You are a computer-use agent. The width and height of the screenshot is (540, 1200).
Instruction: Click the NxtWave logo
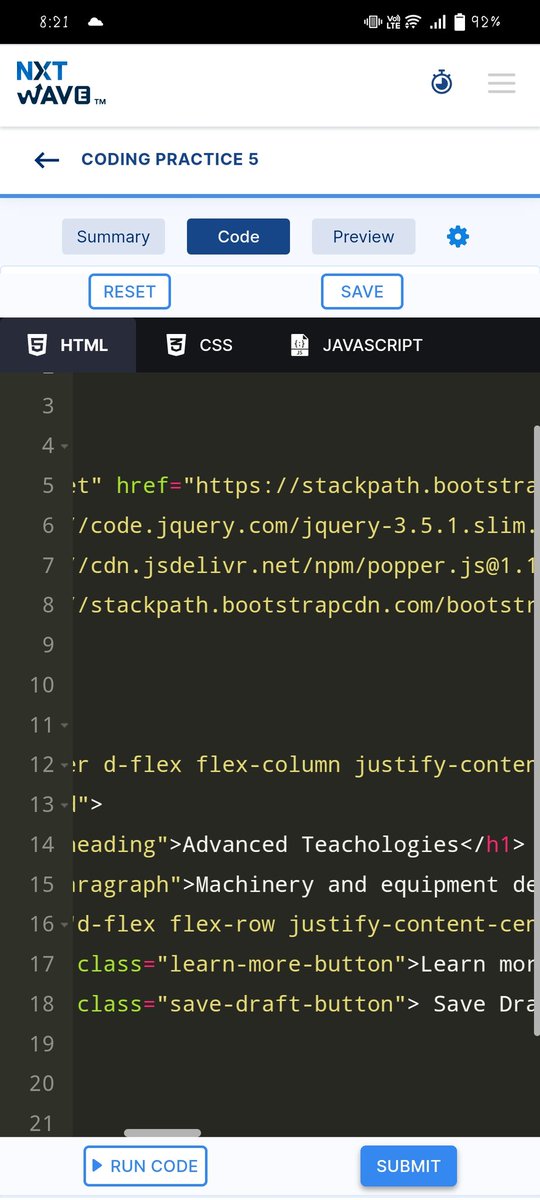(x=60, y=83)
